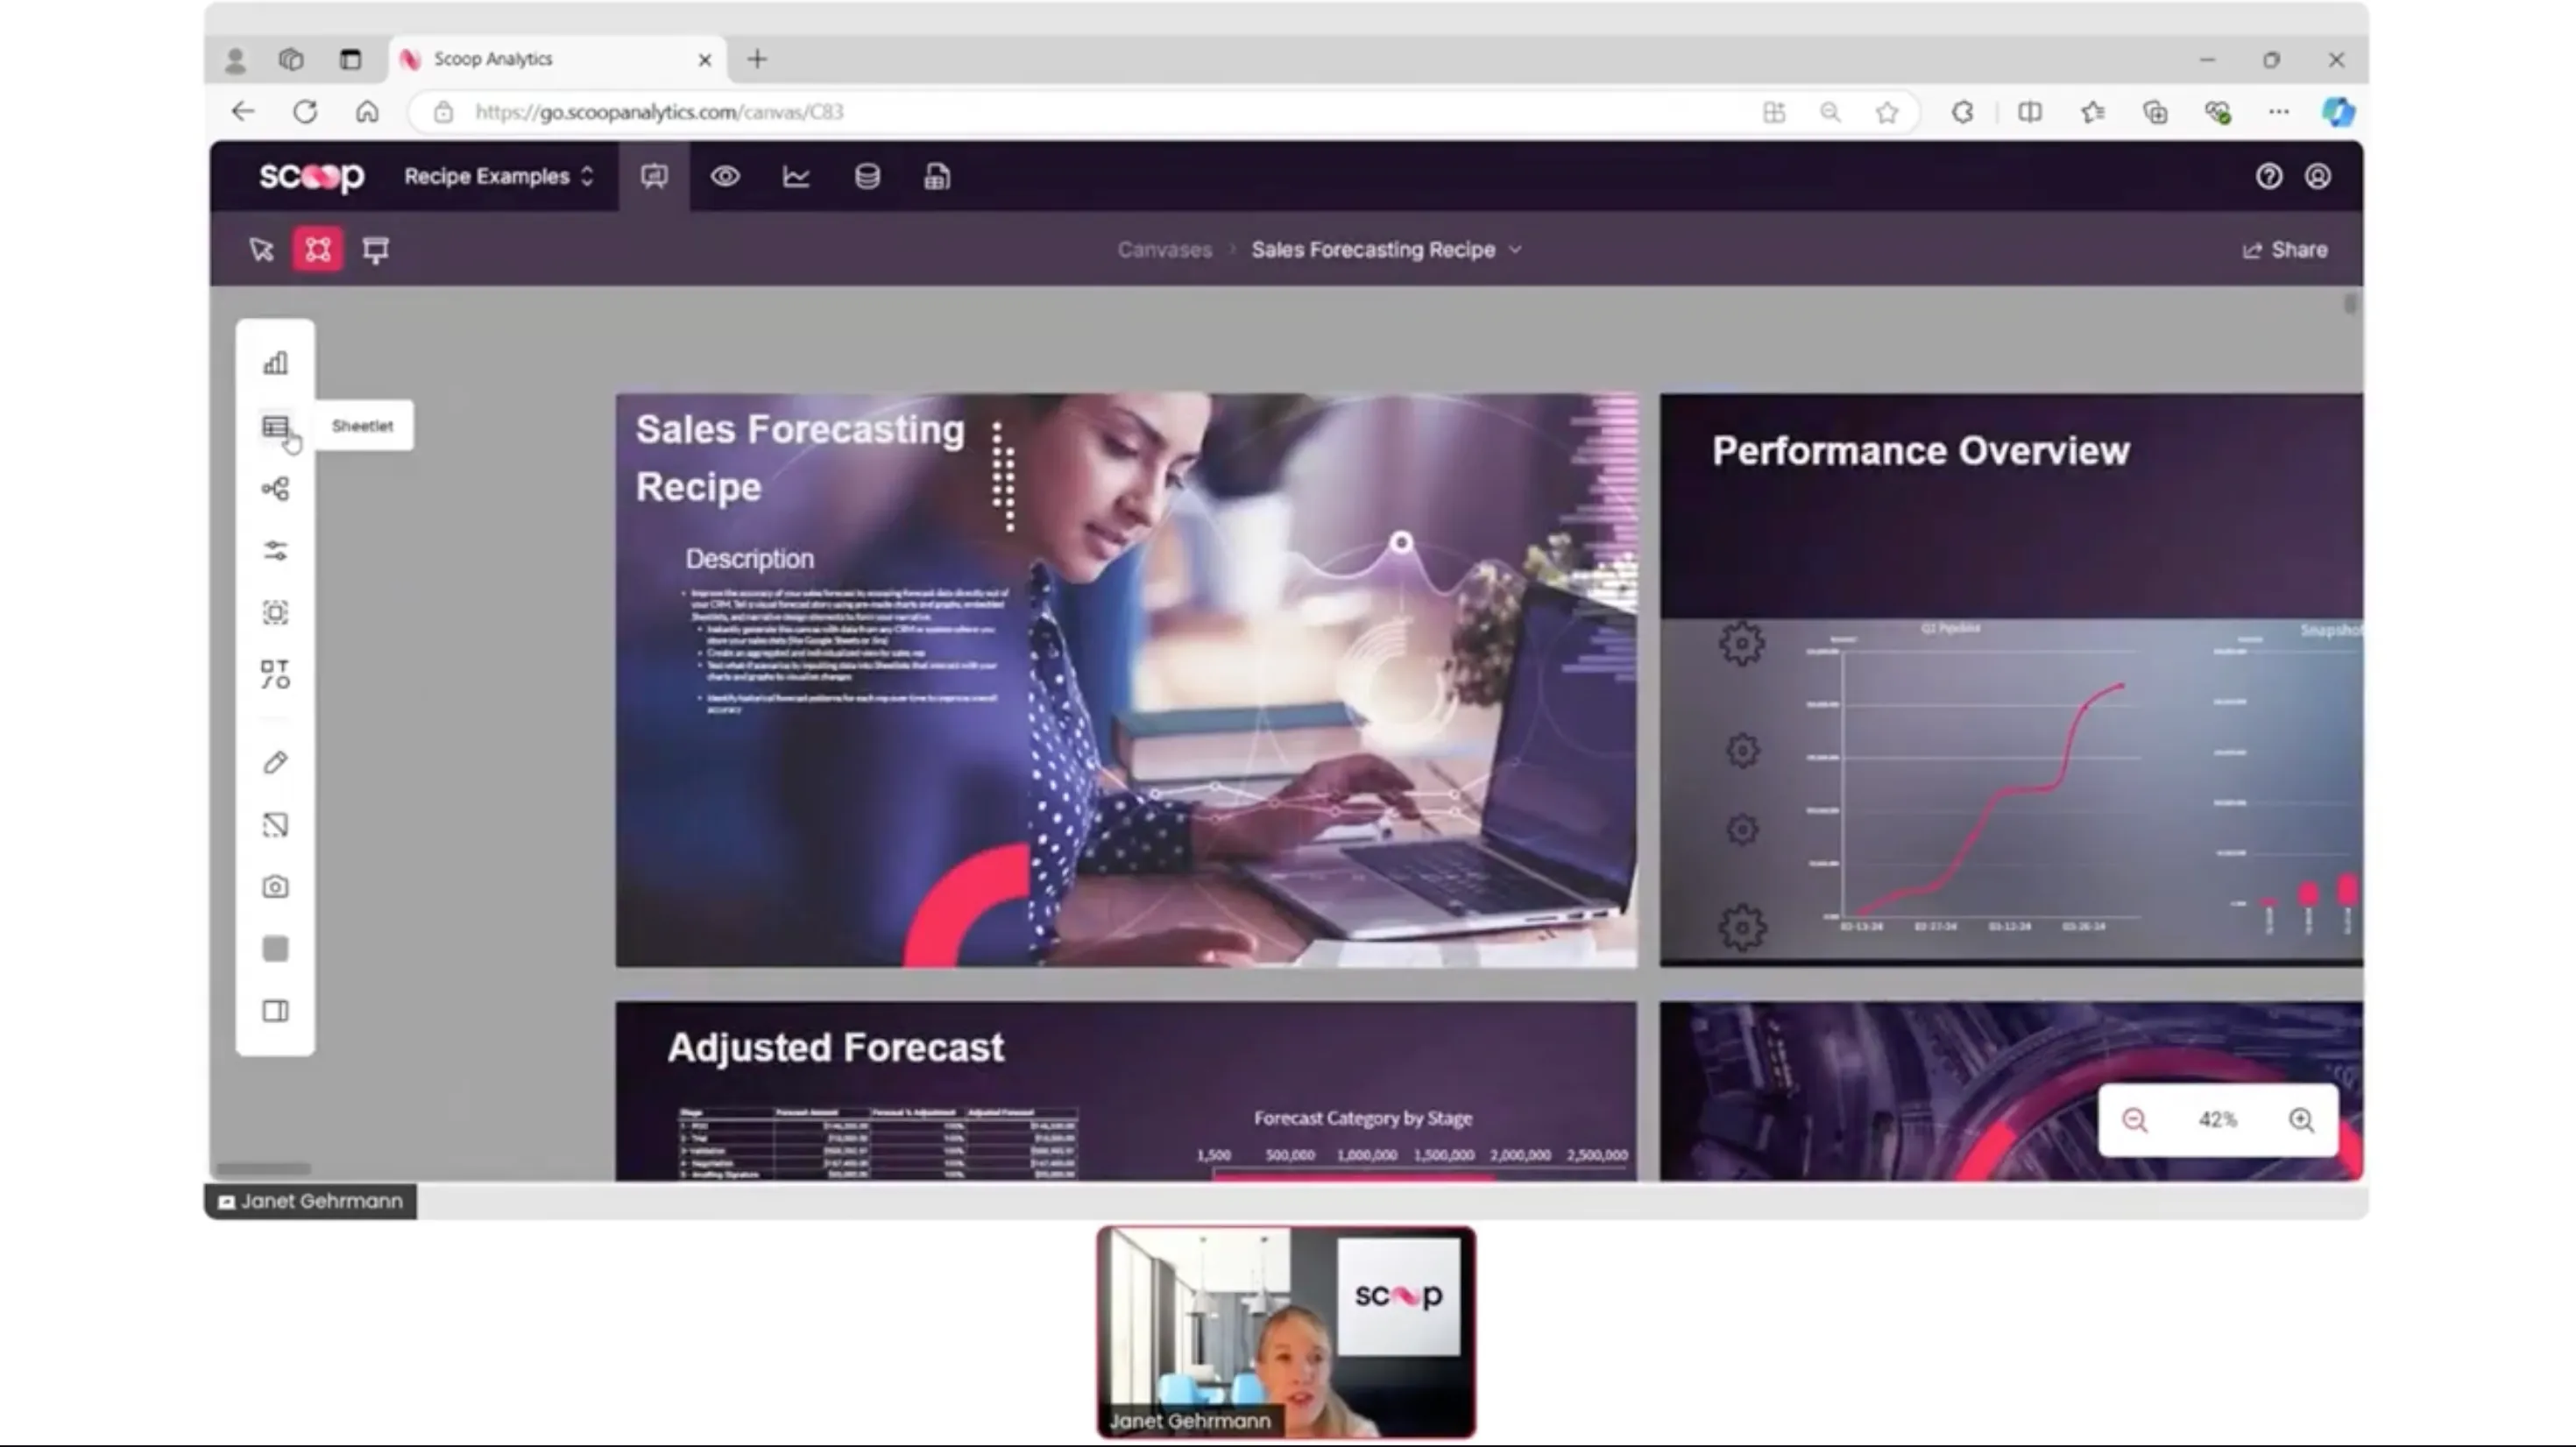The height and width of the screenshot is (1447, 2576).
Task: Toggle the selection mode icon highlighted in pink
Action: [x=318, y=250]
